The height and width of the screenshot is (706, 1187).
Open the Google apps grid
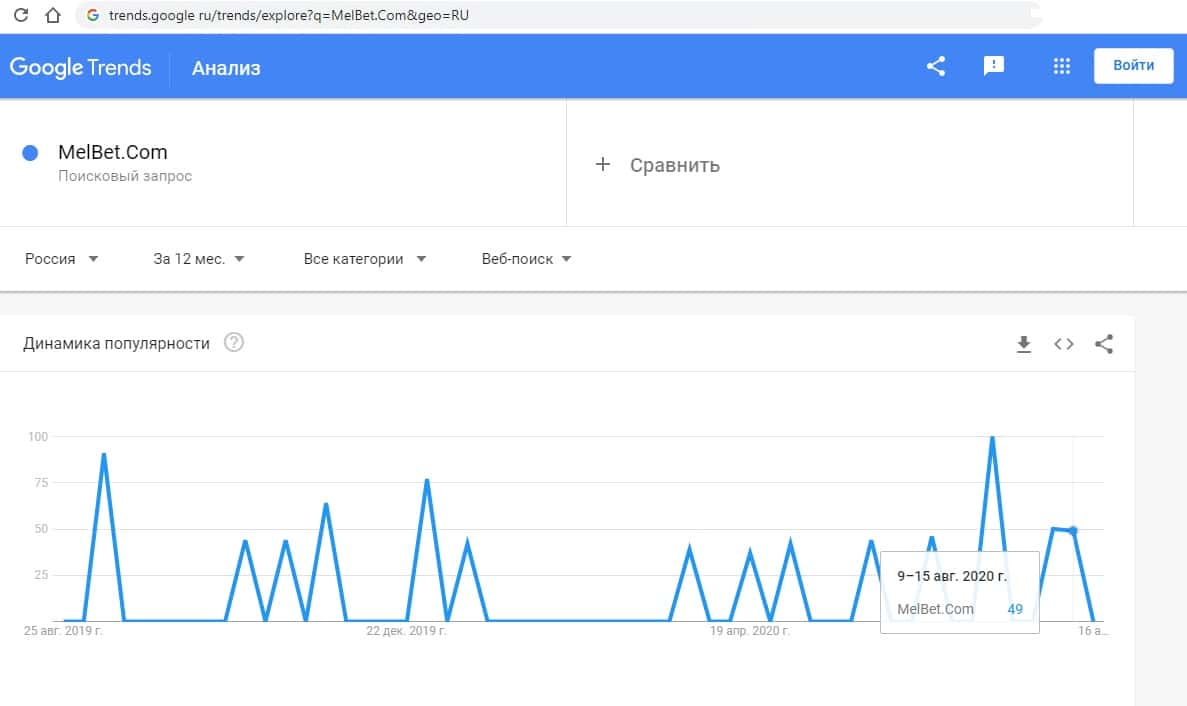tap(1062, 67)
